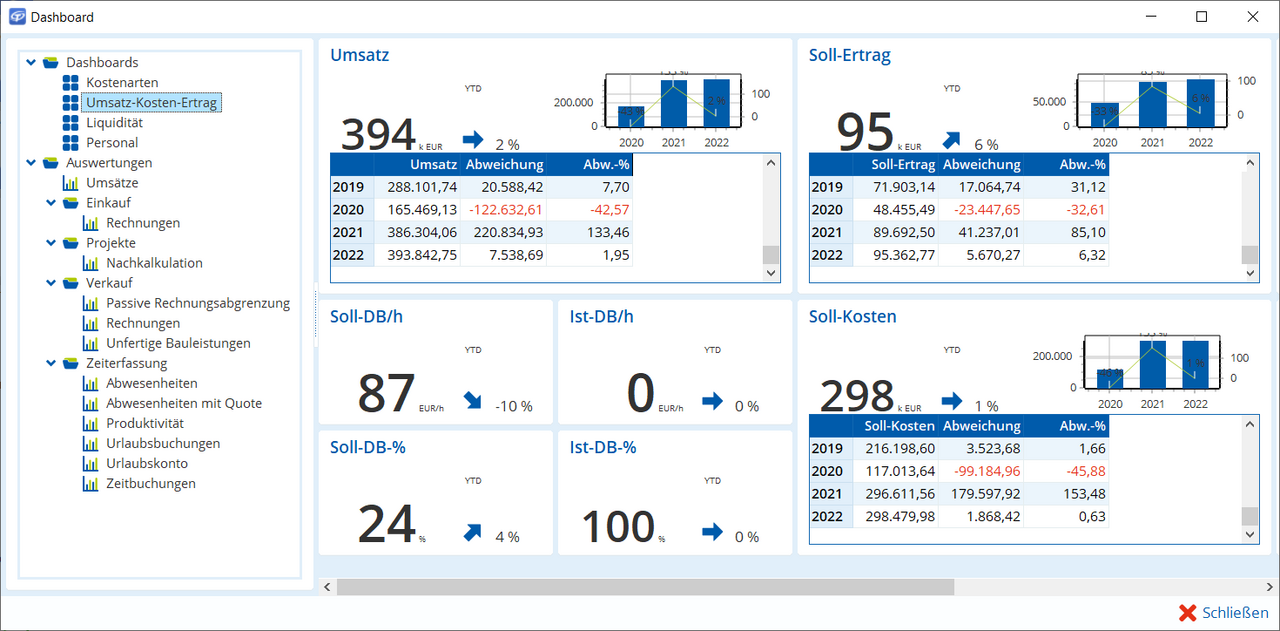1280x631 pixels.
Task: Collapse the Einkauf tree branch
Action: tap(51, 203)
